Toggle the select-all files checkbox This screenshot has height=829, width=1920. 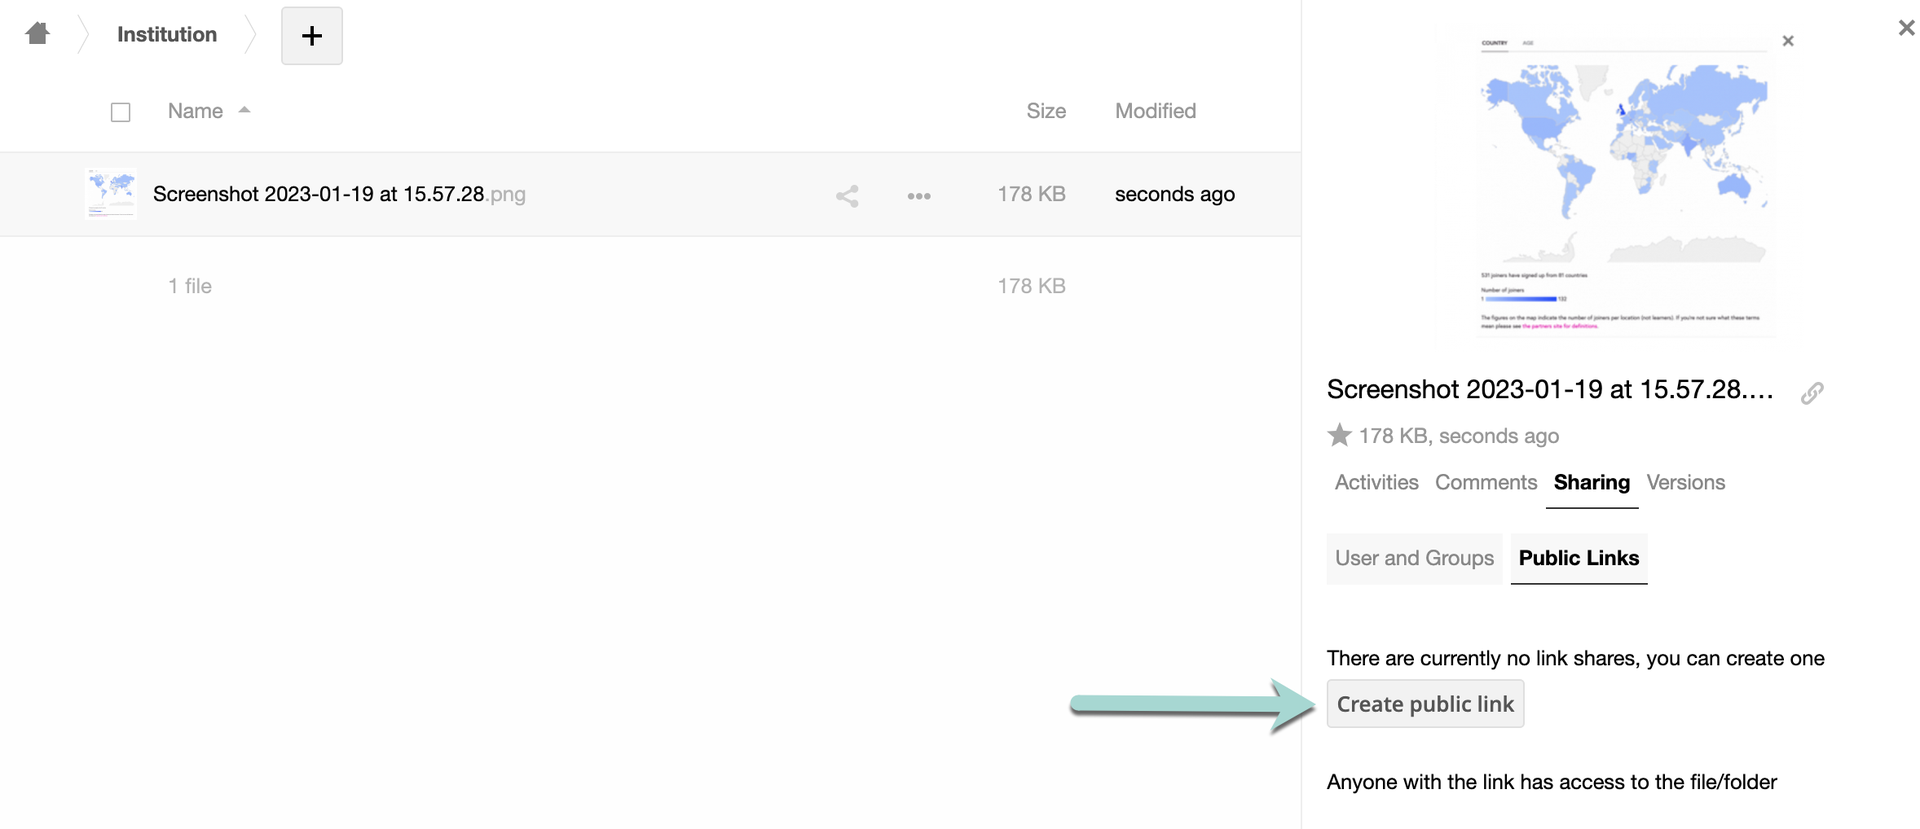tap(121, 112)
